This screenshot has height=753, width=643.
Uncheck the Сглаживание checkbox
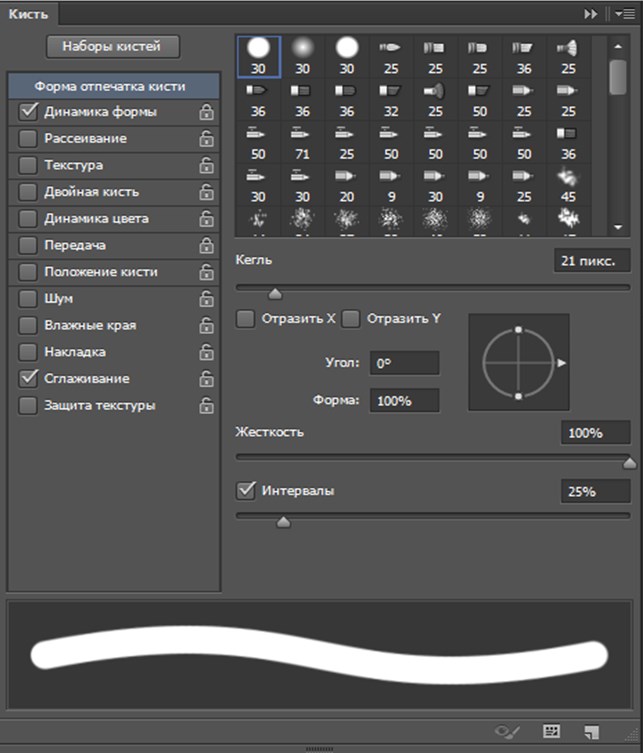coord(28,379)
